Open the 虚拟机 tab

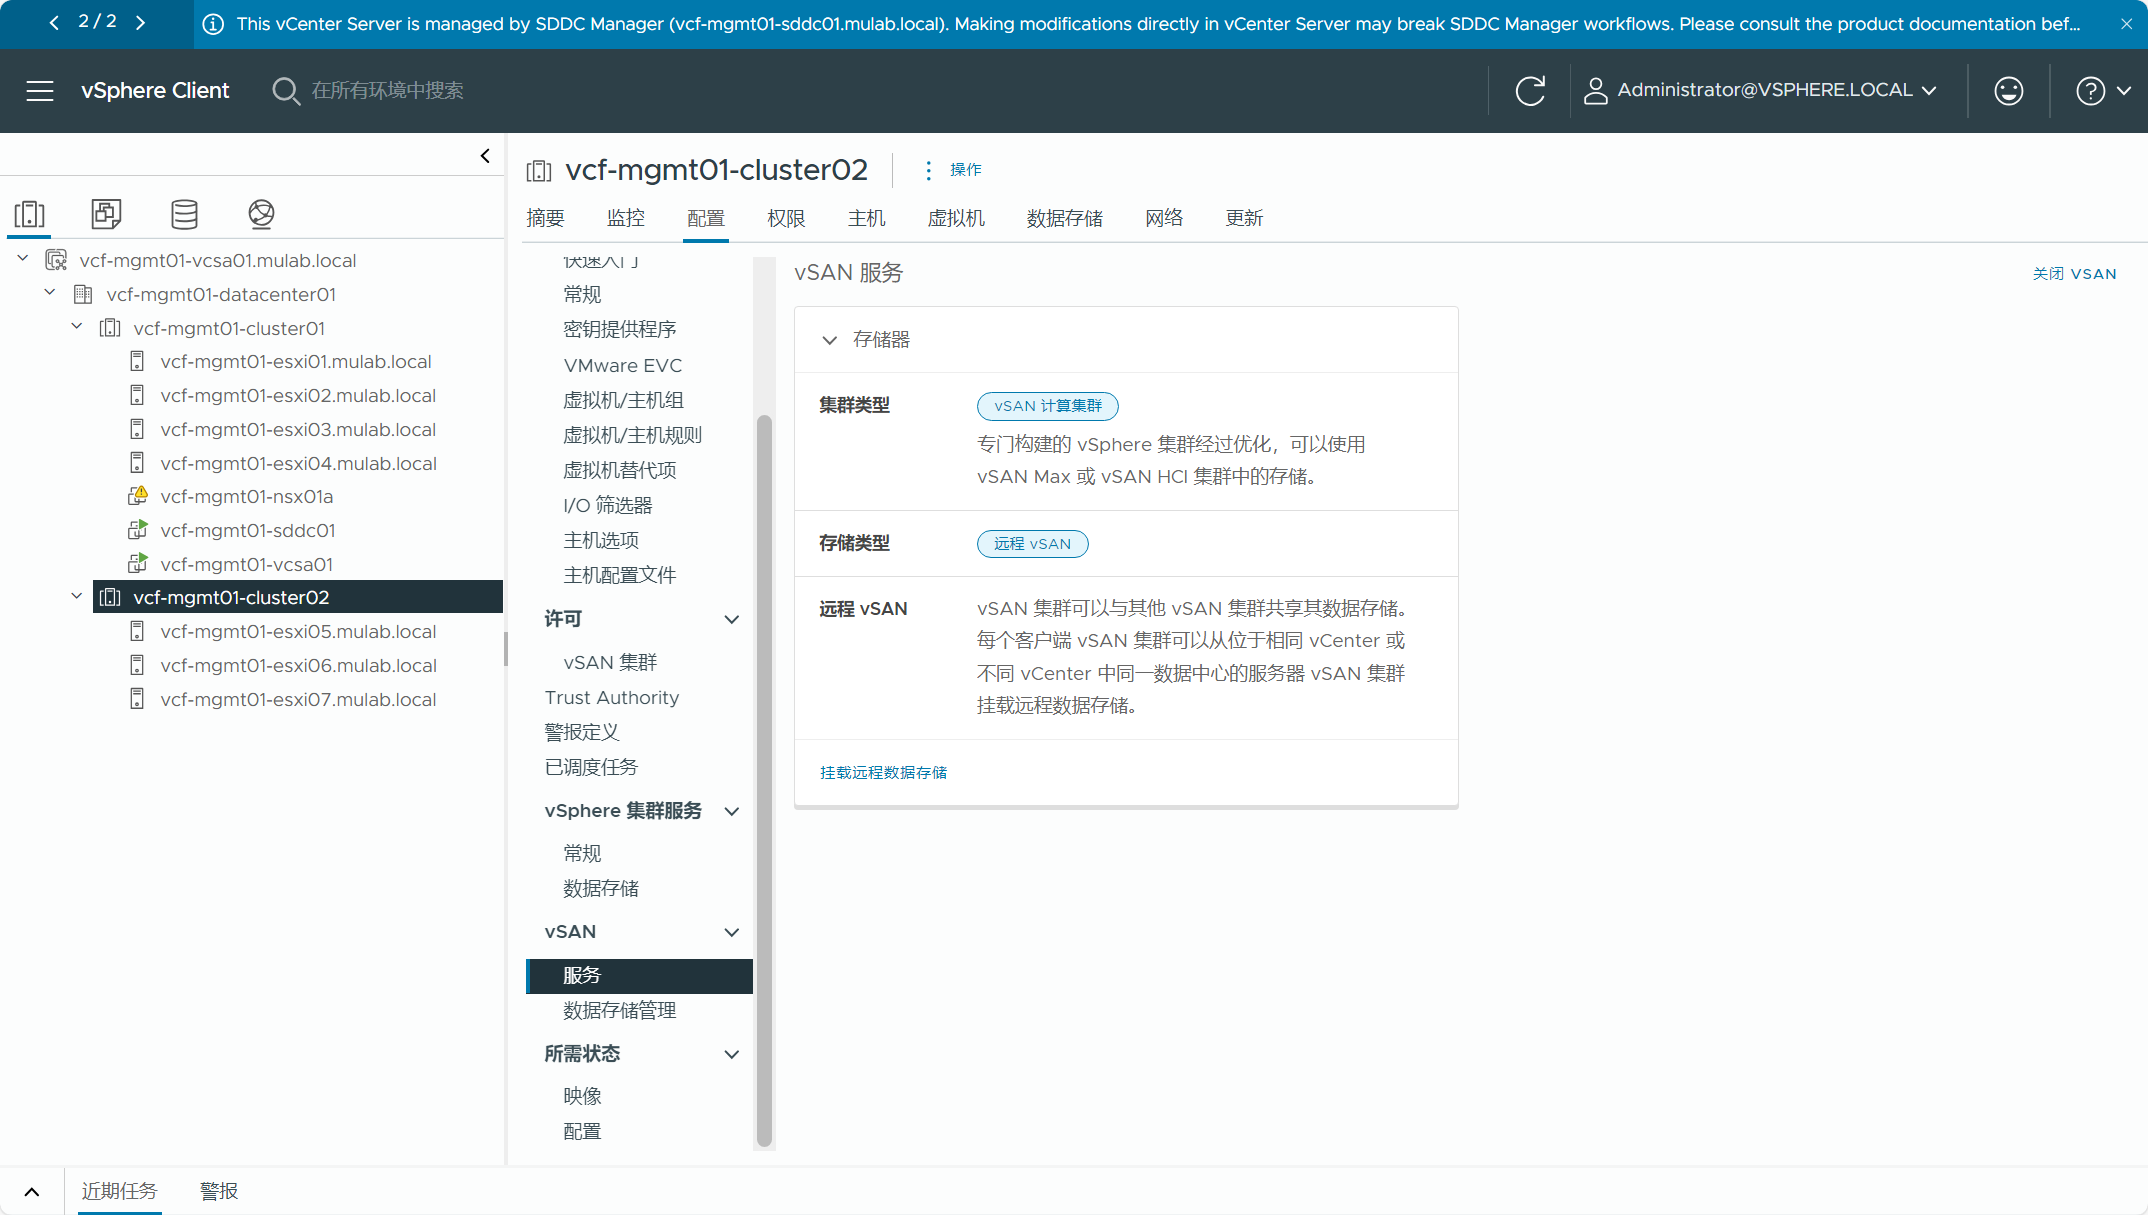click(x=956, y=219)
